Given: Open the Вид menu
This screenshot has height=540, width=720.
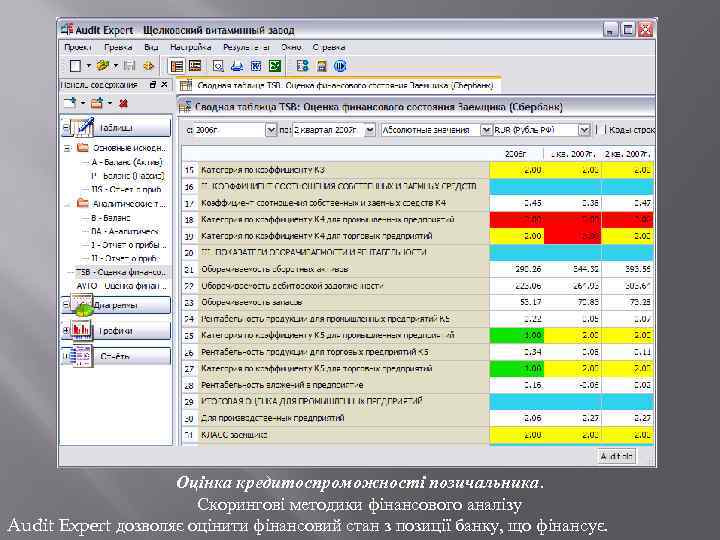Looking at the screenshot, I should pos(151,47).
